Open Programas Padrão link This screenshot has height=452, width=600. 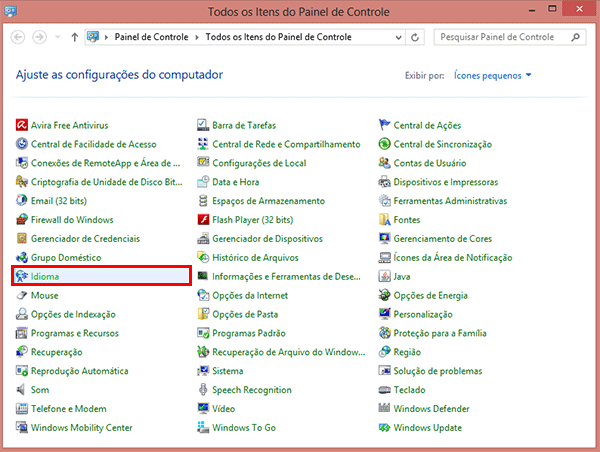click(249, 333)
